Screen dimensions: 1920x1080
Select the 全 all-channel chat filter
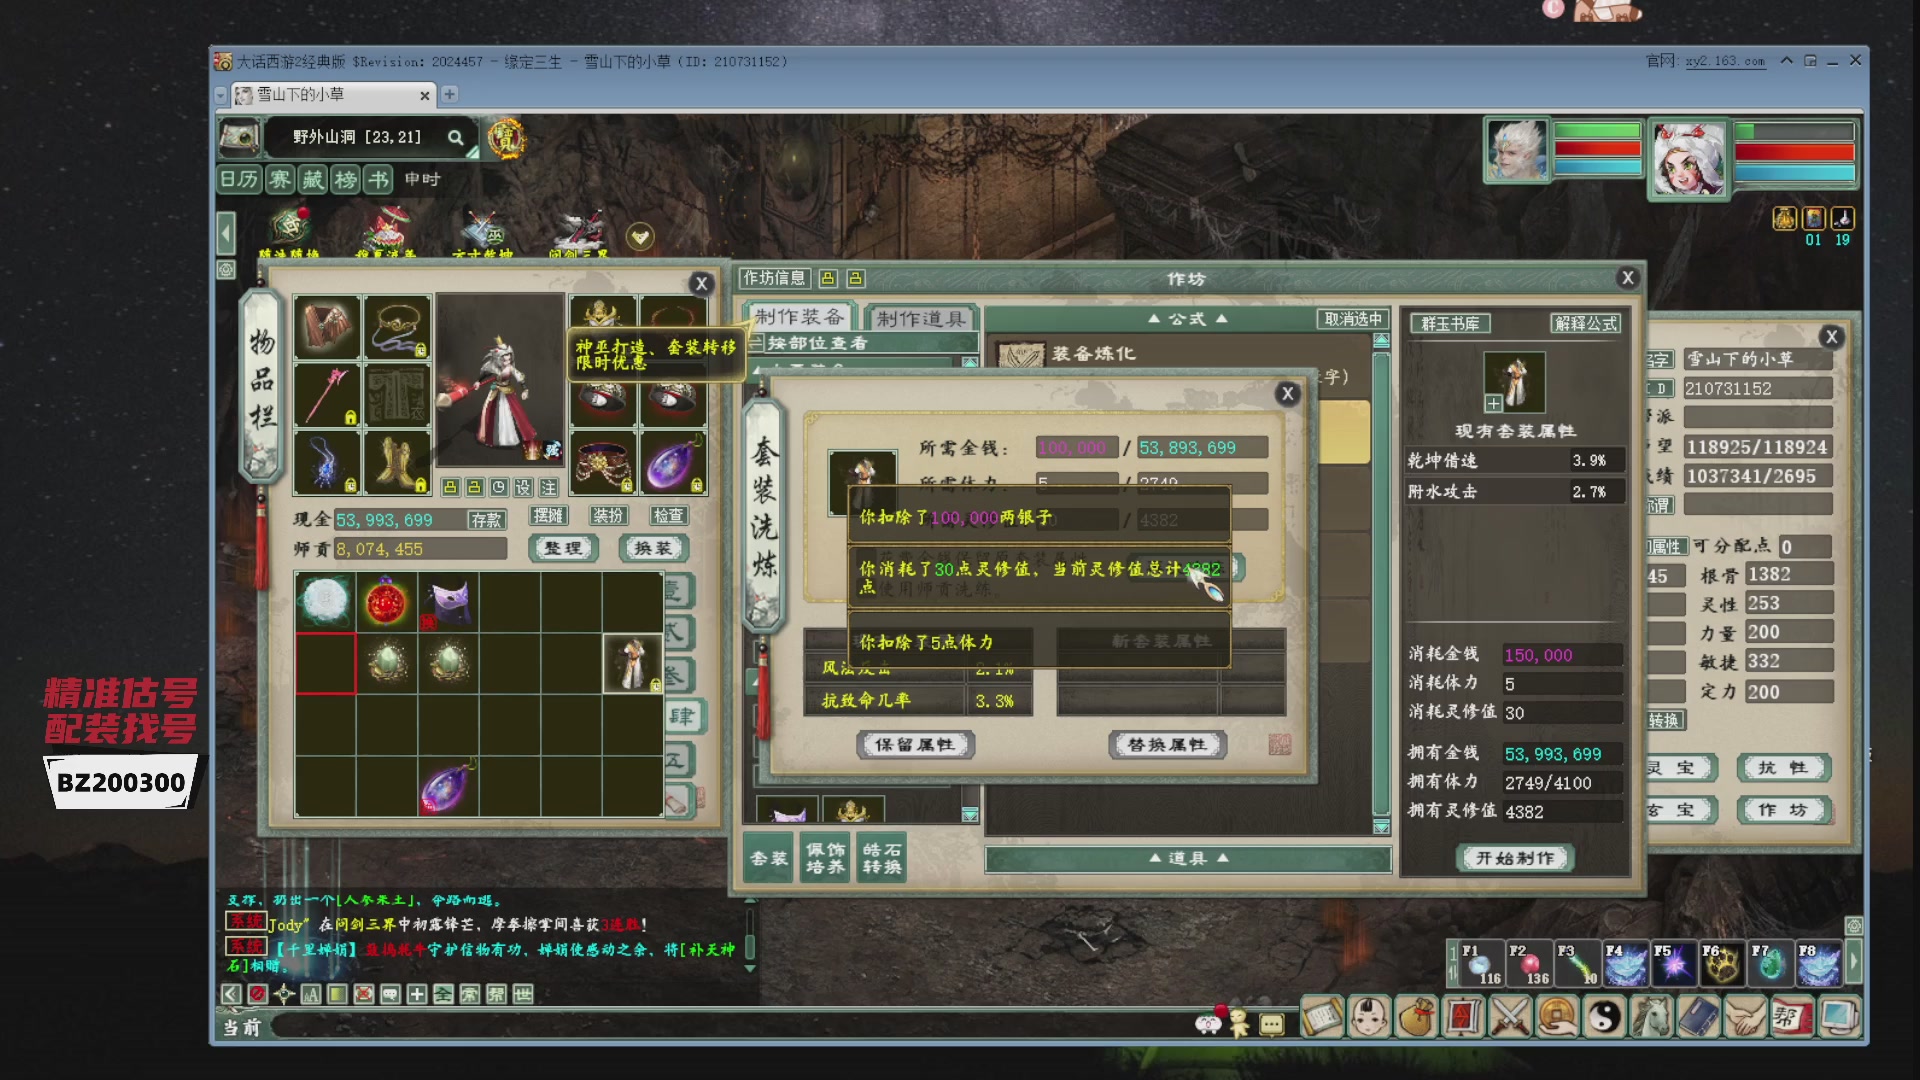[443, 994]
